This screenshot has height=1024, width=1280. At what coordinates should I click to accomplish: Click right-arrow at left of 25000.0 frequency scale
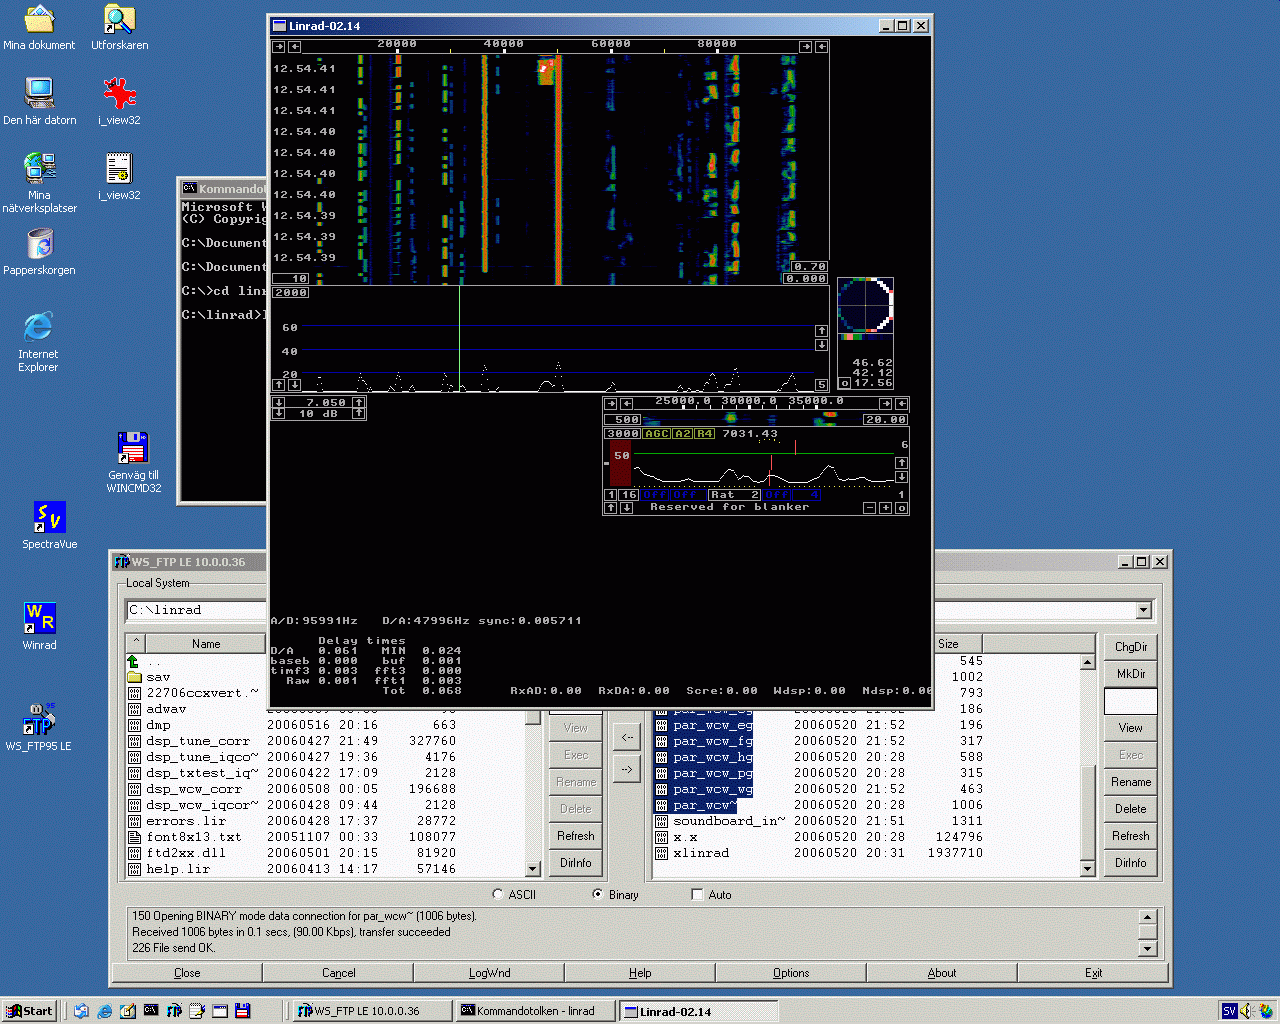pos(611,403)
